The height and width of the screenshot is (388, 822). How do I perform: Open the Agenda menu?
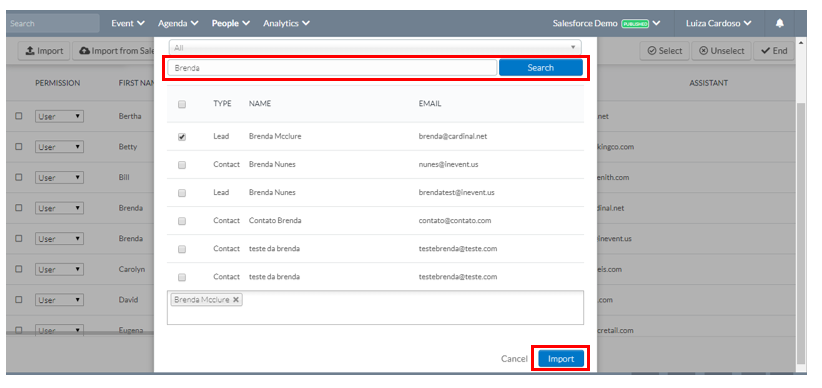178,23
